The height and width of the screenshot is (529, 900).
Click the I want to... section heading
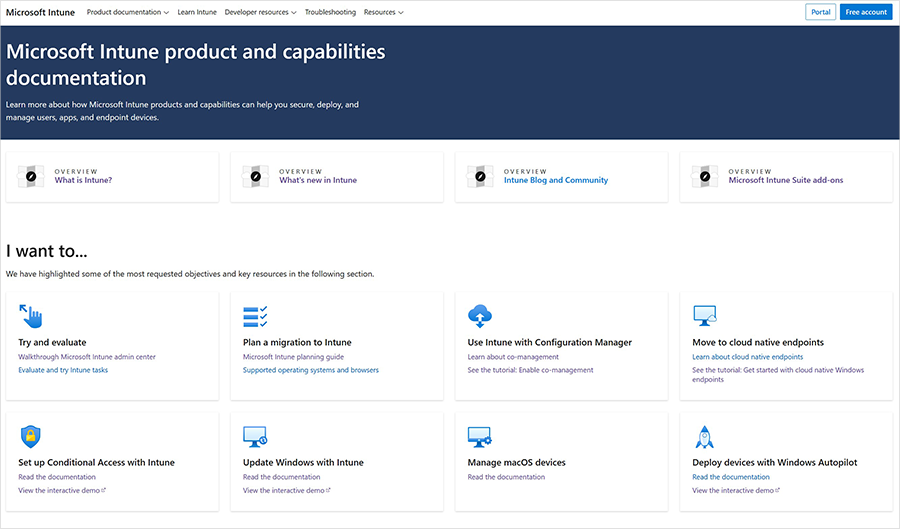[46, 251]
